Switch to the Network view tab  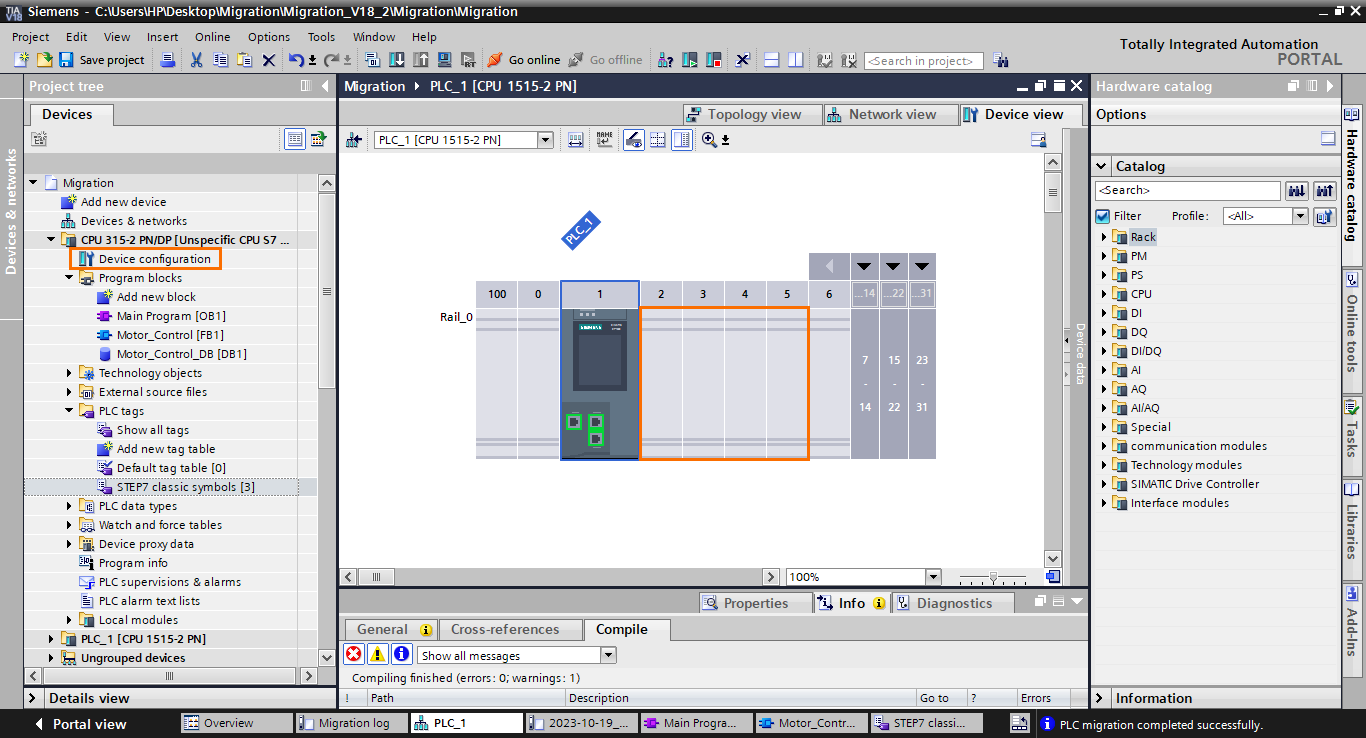(x=889, y=113)
